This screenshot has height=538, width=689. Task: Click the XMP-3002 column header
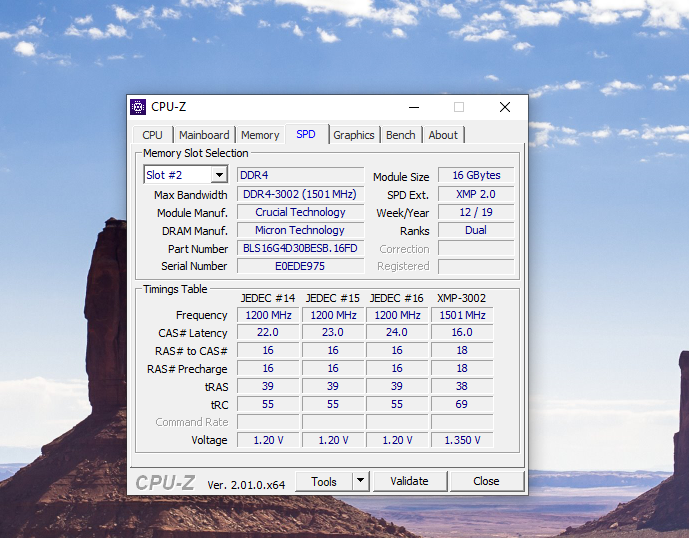(461, 298)
